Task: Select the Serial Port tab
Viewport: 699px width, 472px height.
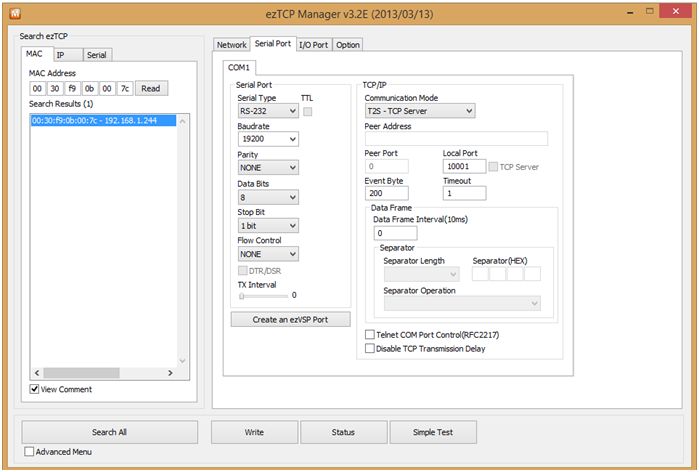Action: click(x=273, y=44)
